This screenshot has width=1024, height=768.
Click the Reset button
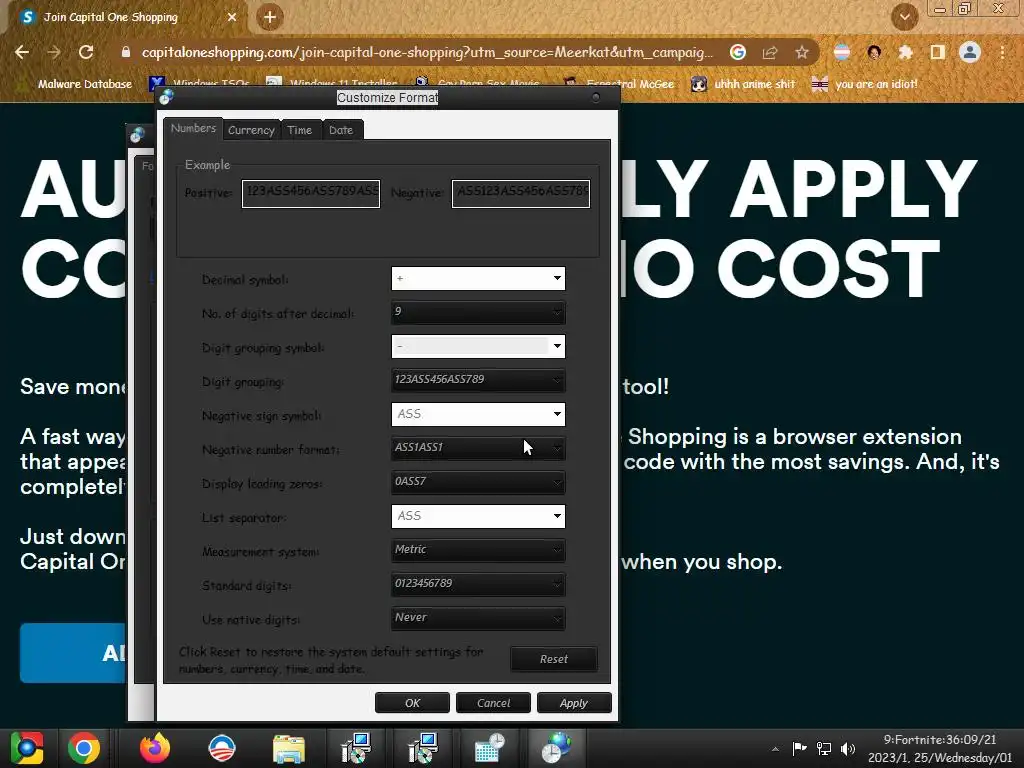coord(554,659)
